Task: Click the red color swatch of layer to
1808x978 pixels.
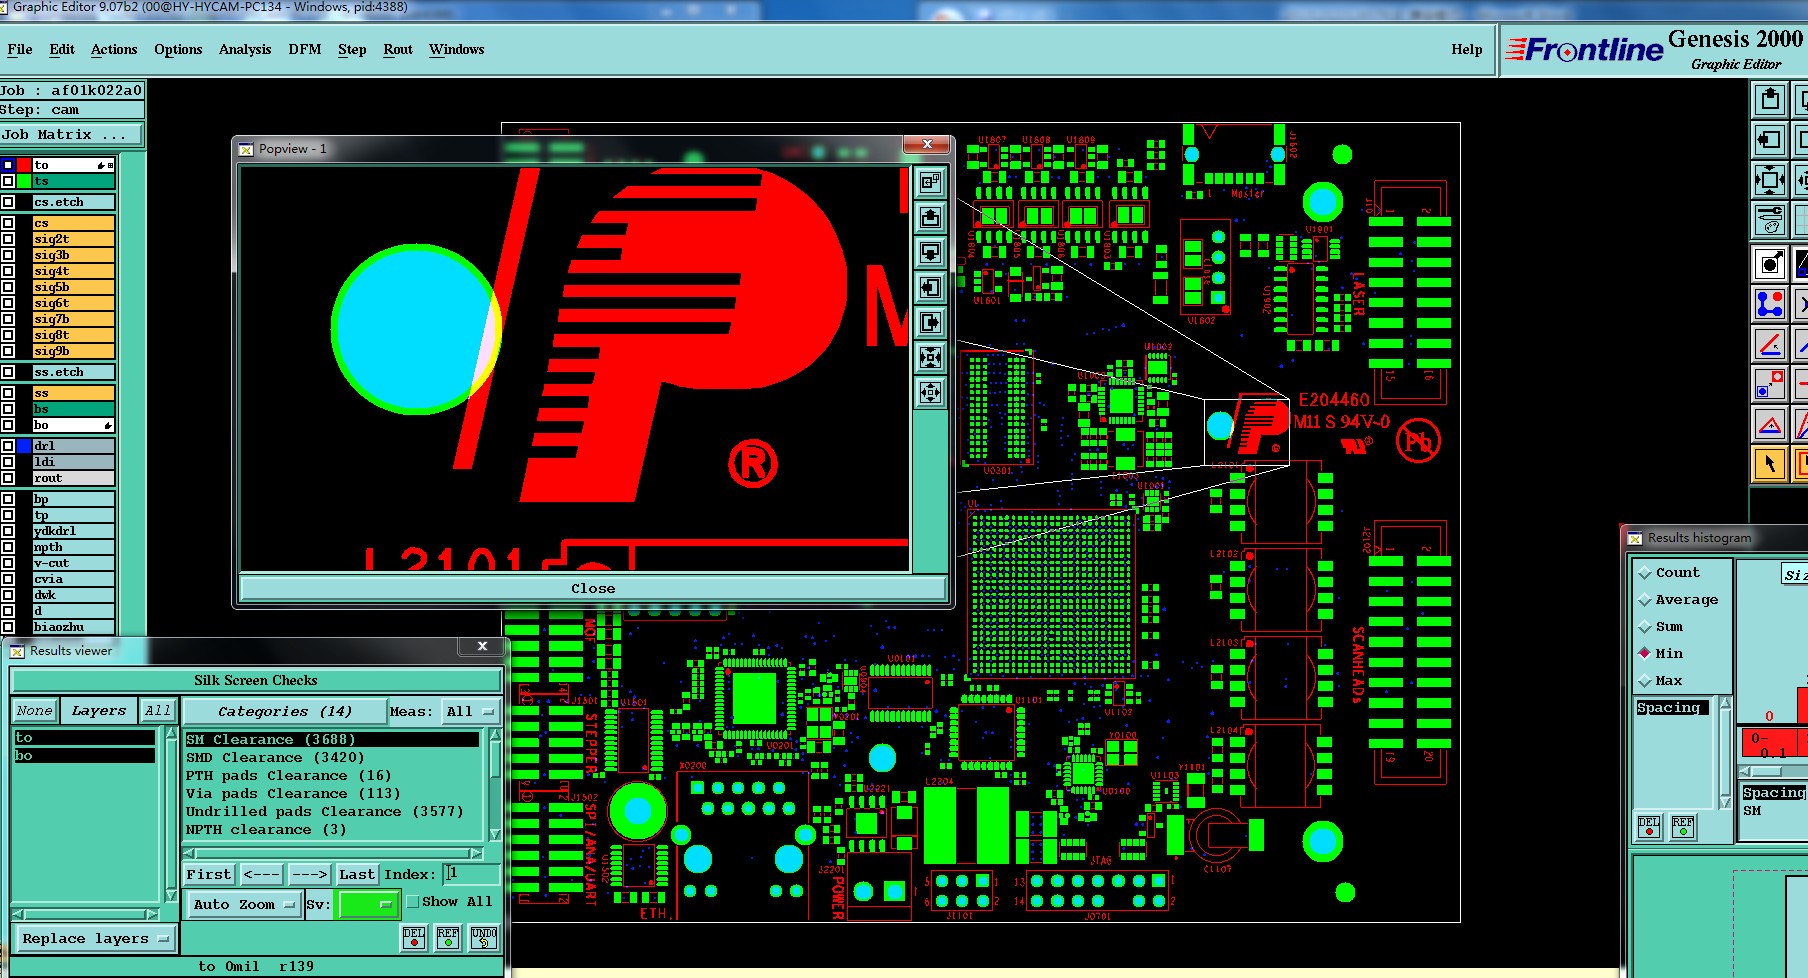Action: [24, 165]
